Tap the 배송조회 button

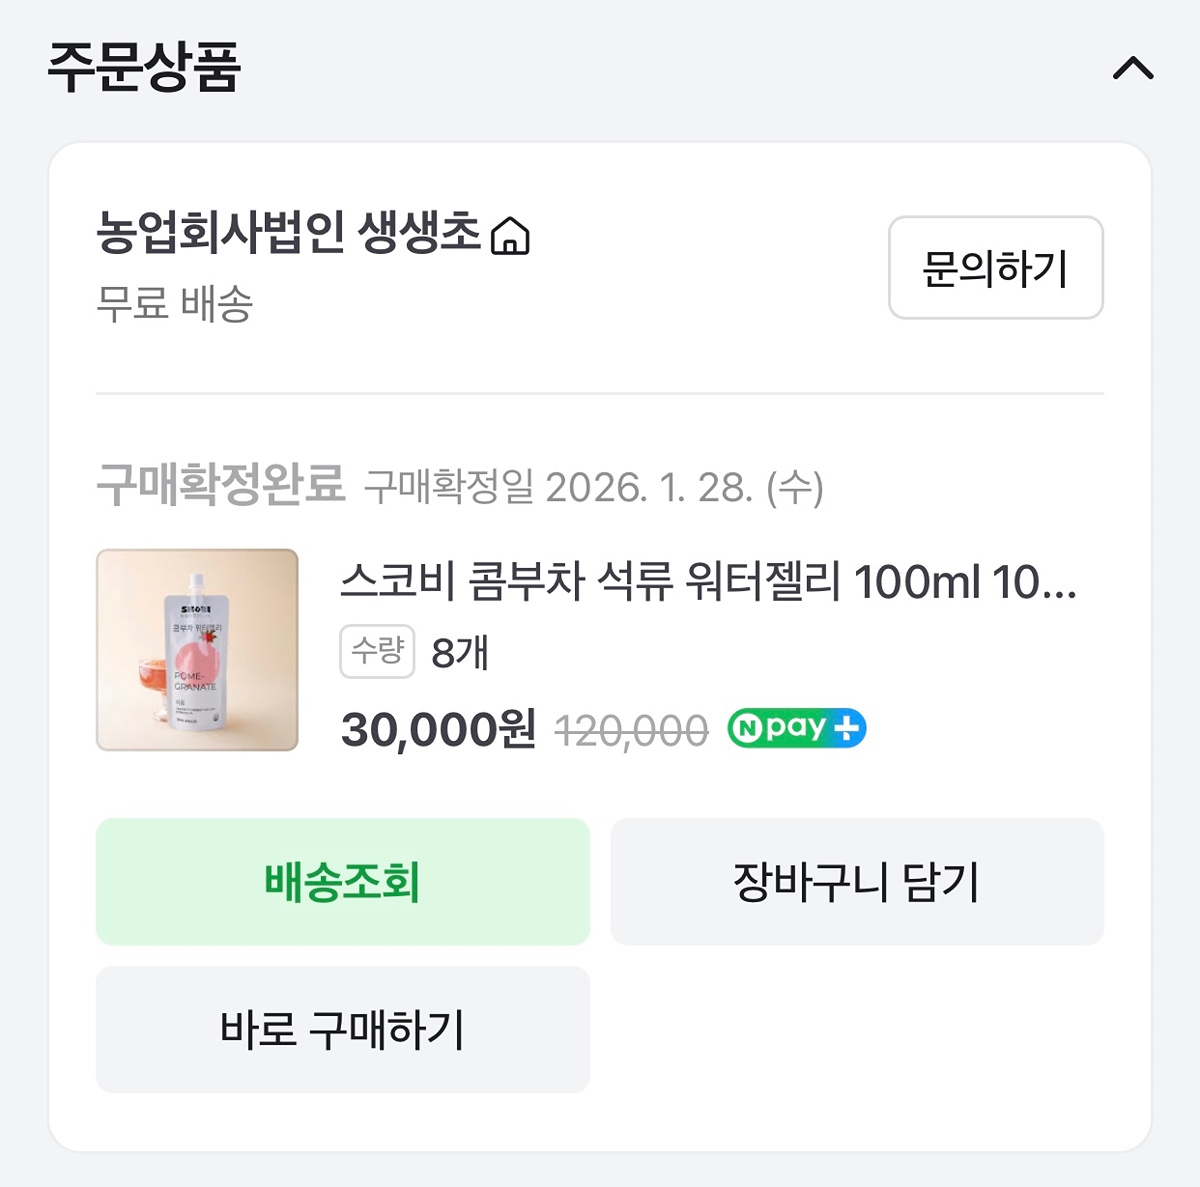tap(342, 882)
